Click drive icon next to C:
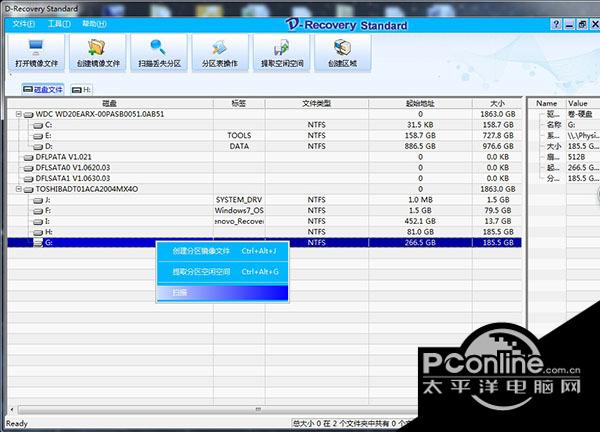The height and width of the screenshot is (432, 600). [x=38, y=125]
